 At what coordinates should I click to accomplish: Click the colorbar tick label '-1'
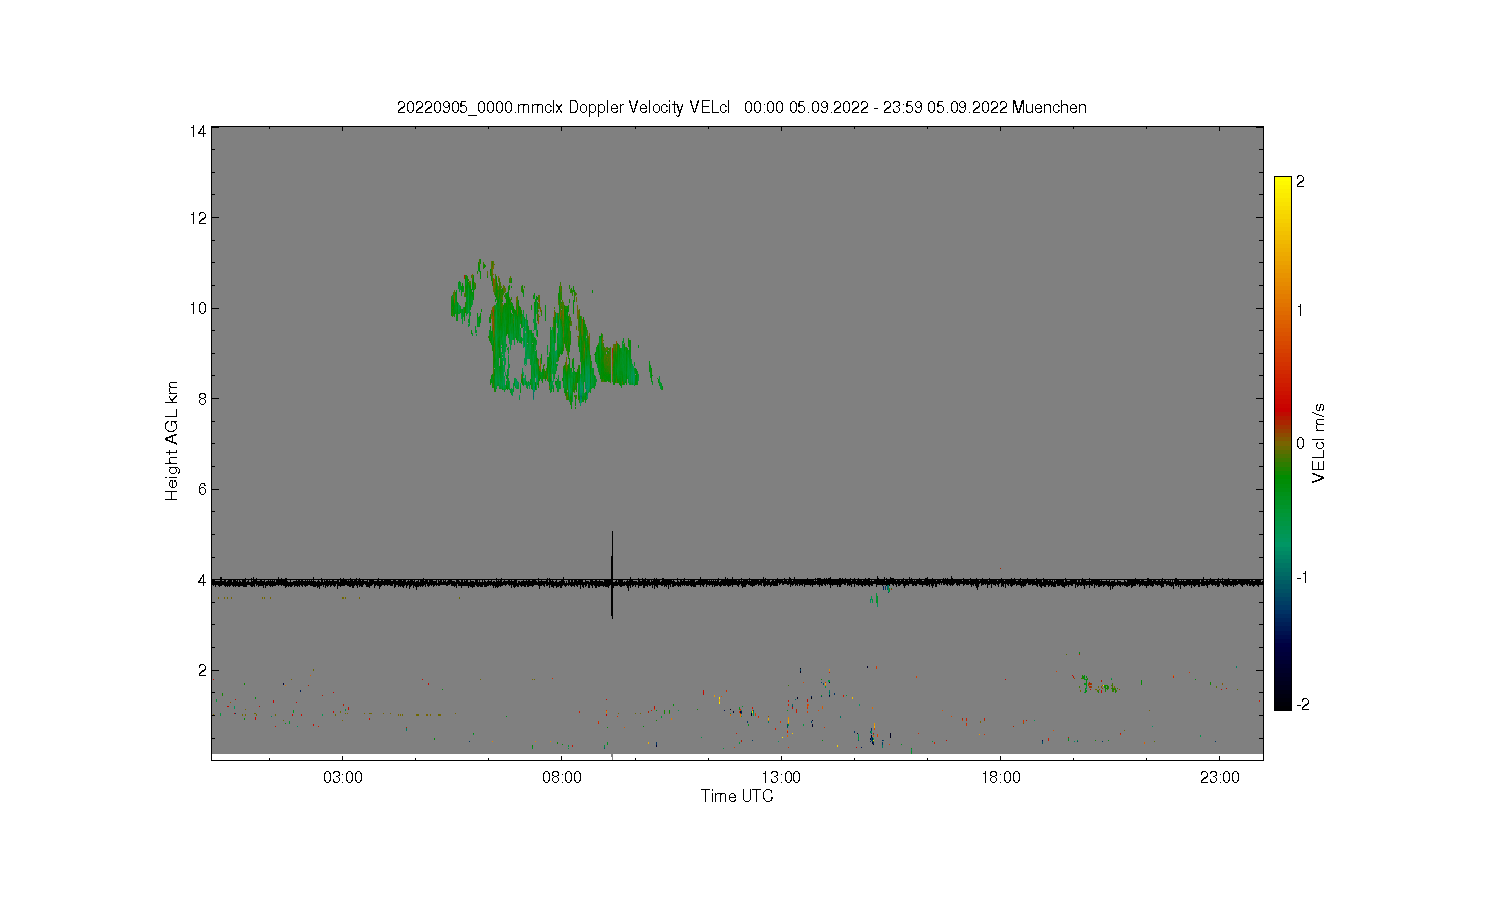point(1302,577)
